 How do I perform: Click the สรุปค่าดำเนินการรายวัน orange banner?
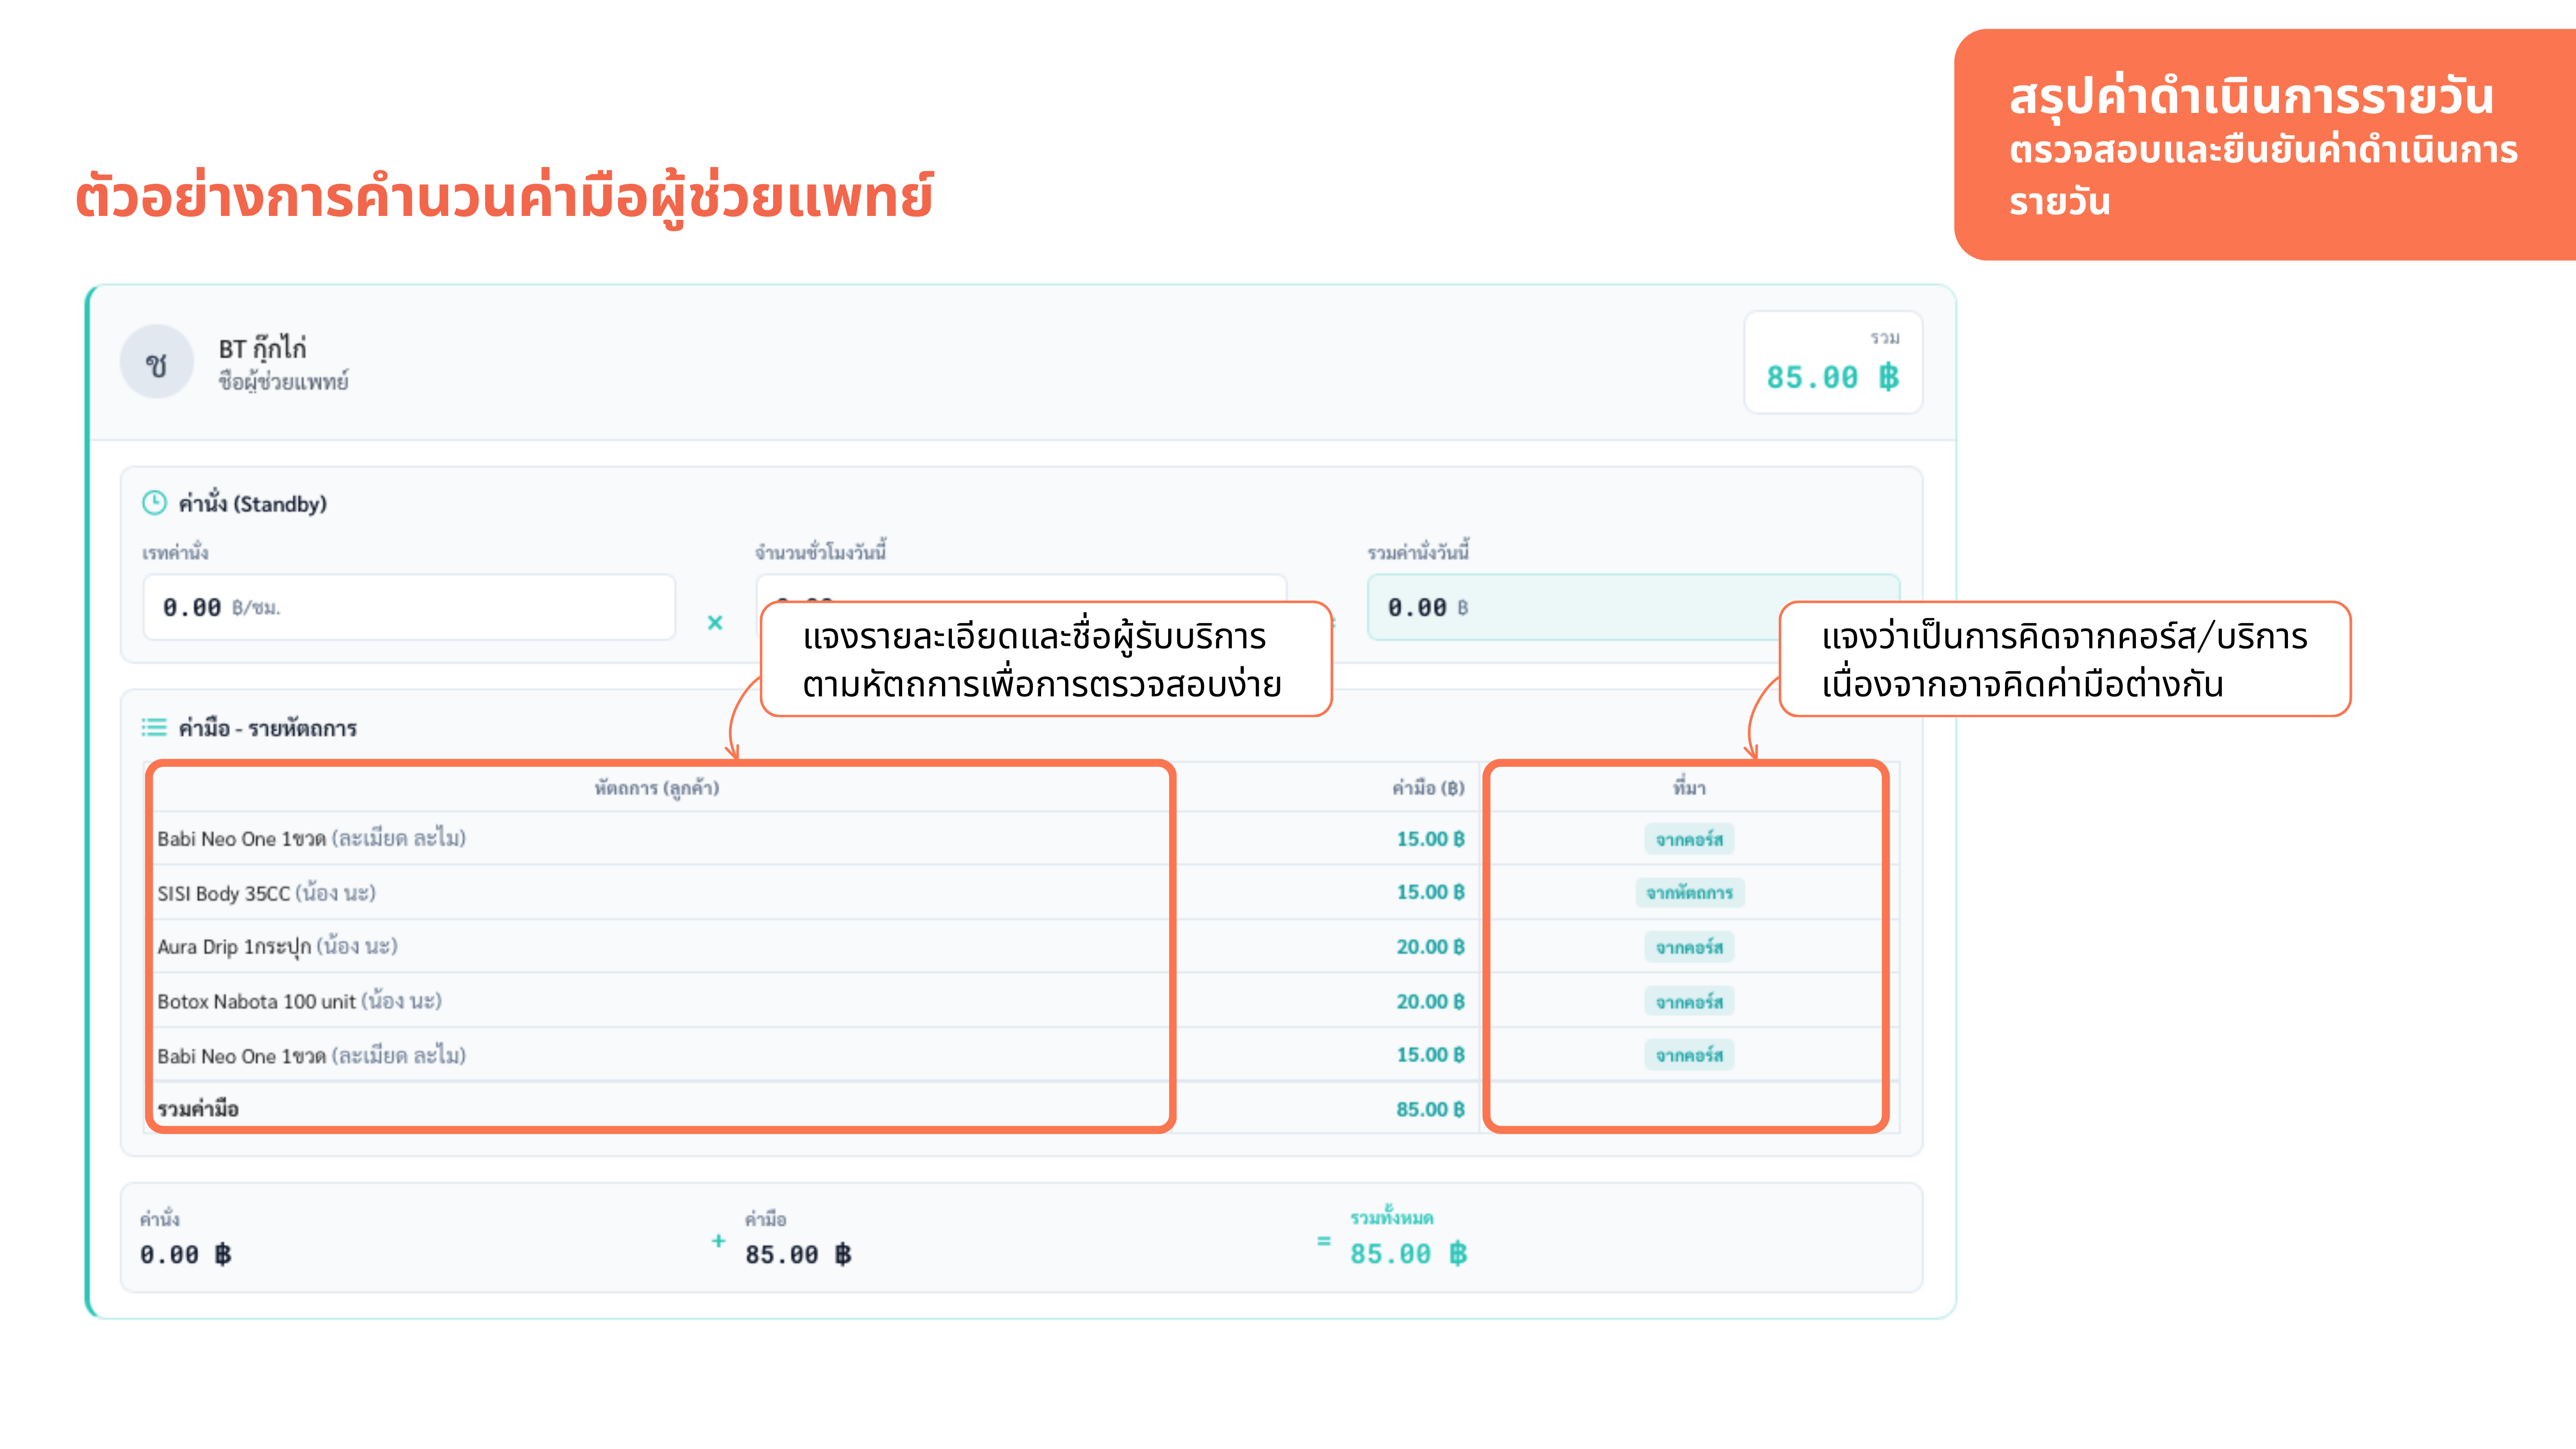click(x=2265, y=145)
